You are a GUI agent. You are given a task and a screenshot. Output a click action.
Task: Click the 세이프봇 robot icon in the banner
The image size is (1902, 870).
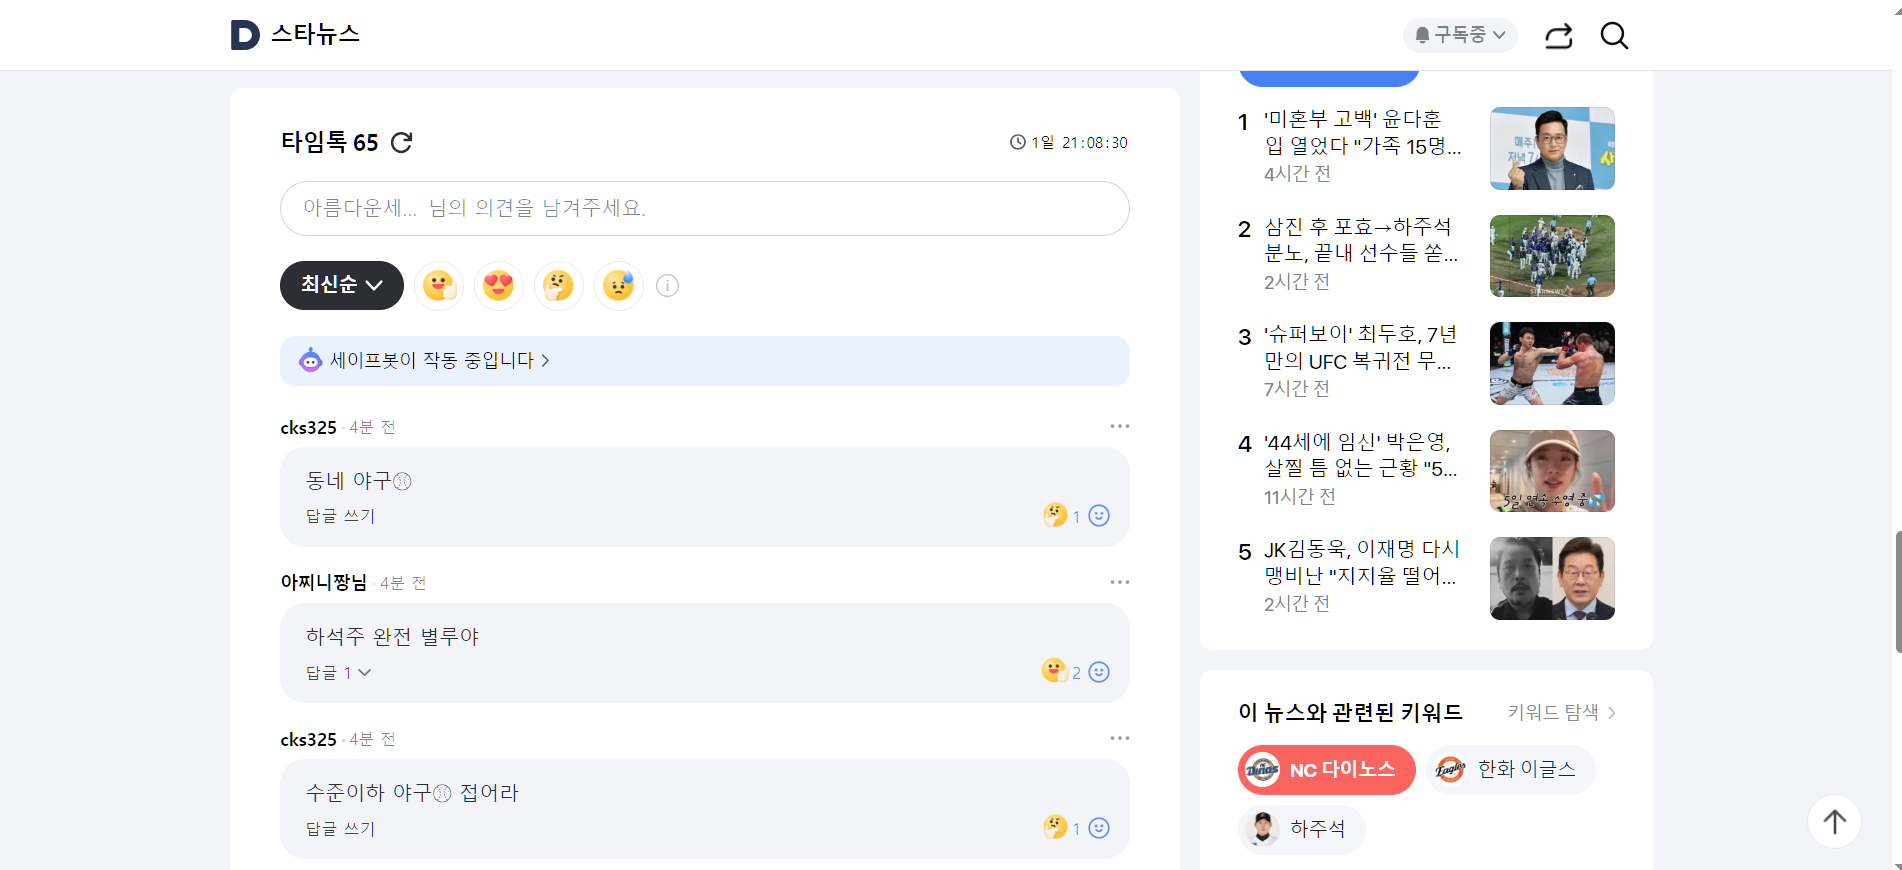click(310, 360)
